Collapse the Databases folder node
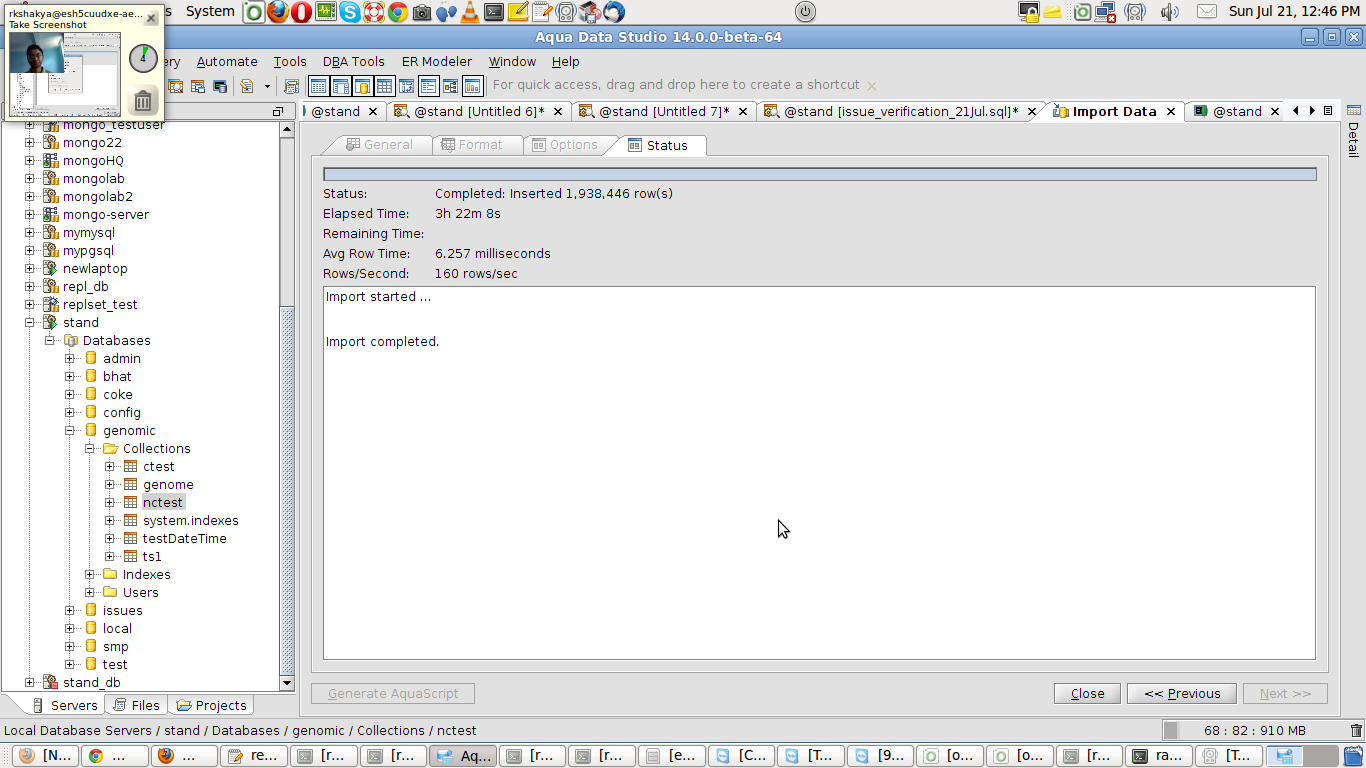 49,340
